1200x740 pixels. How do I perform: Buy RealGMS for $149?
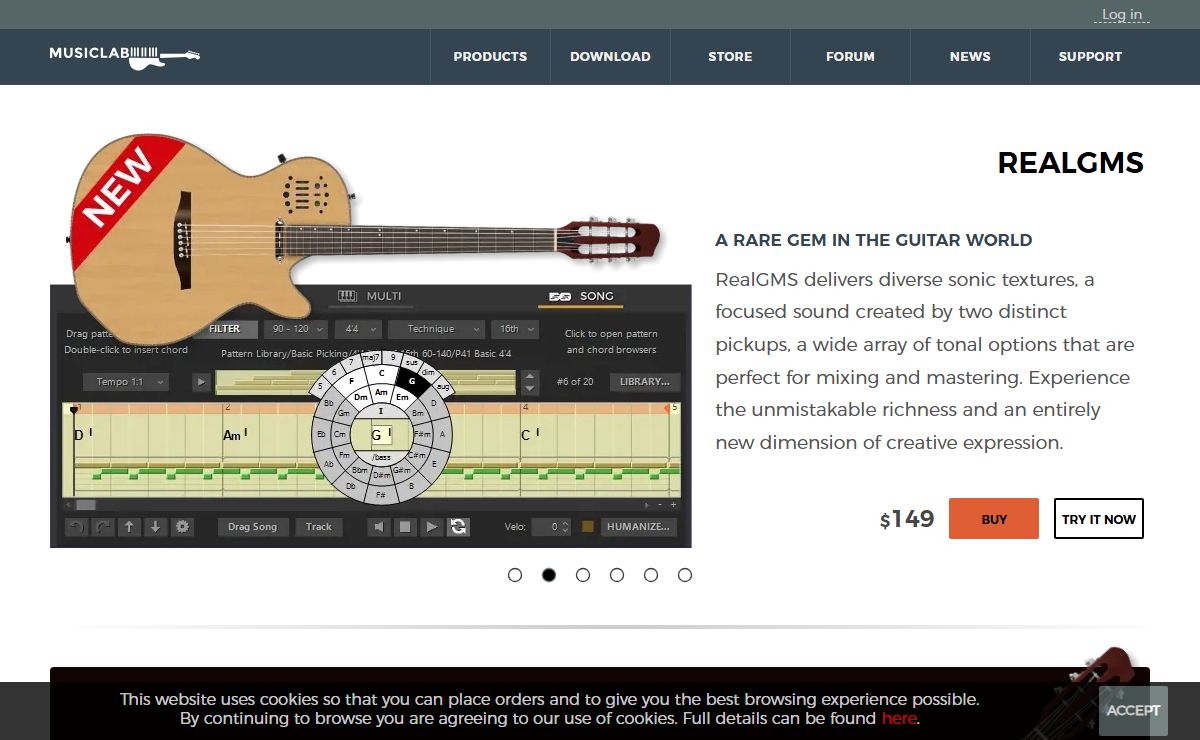[x=994, y=519]
